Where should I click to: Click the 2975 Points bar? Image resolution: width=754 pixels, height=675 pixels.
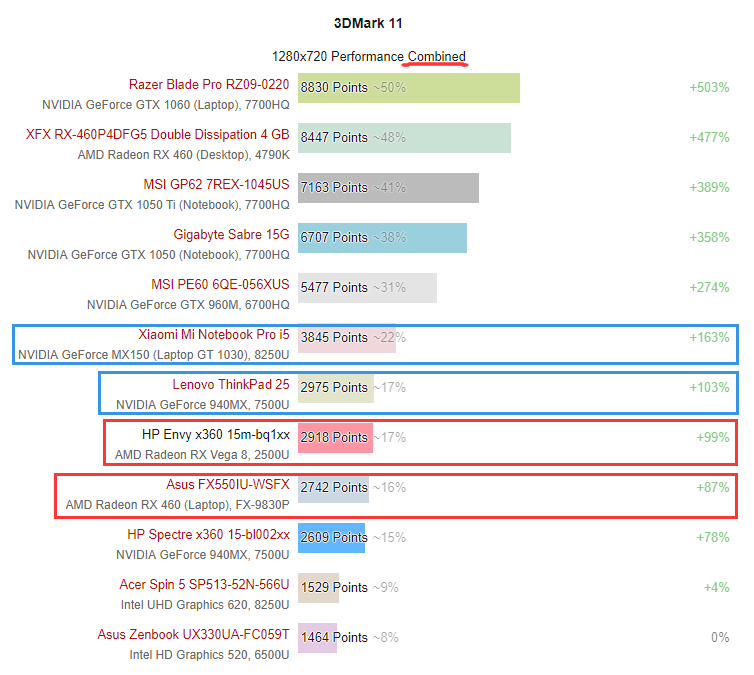point(336,388)
